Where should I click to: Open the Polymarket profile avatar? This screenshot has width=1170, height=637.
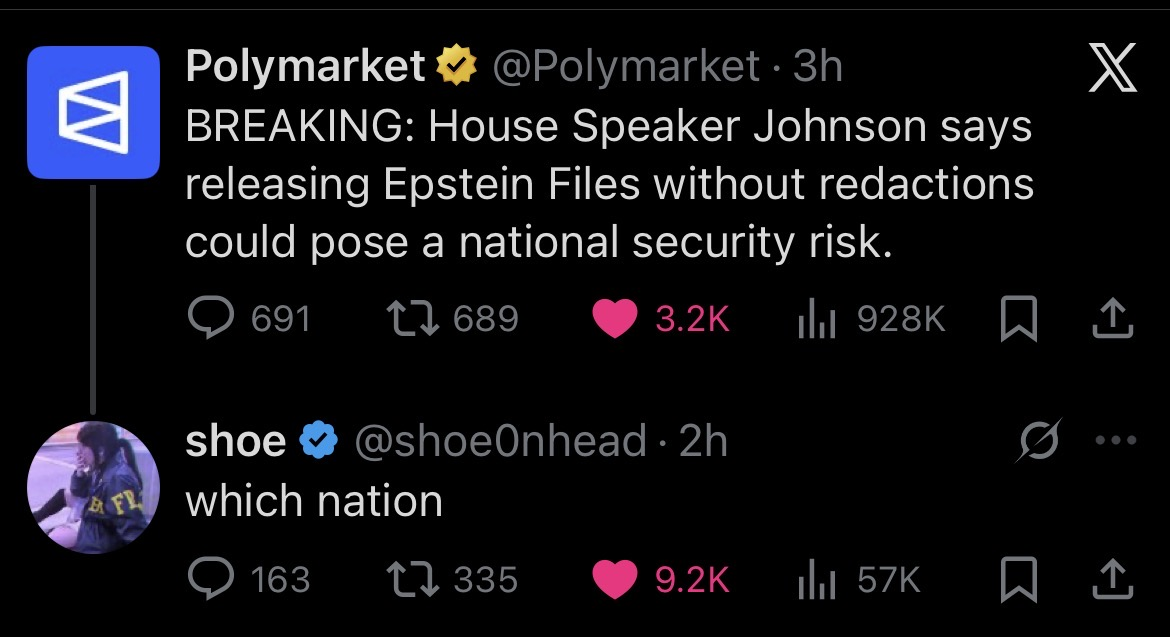click(x=93, y=112)
